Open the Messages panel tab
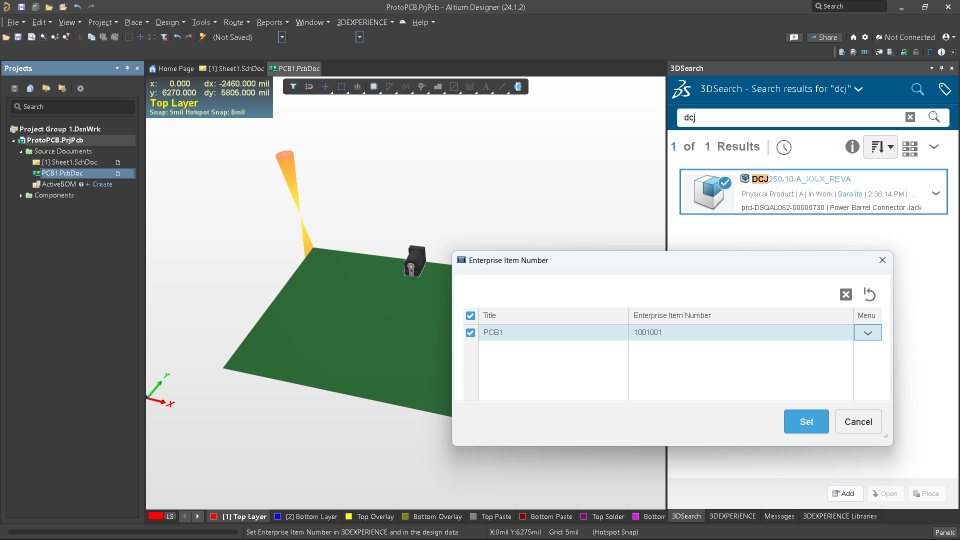The height and width of the screenshot is (540, 960). (x=779, y=516)
